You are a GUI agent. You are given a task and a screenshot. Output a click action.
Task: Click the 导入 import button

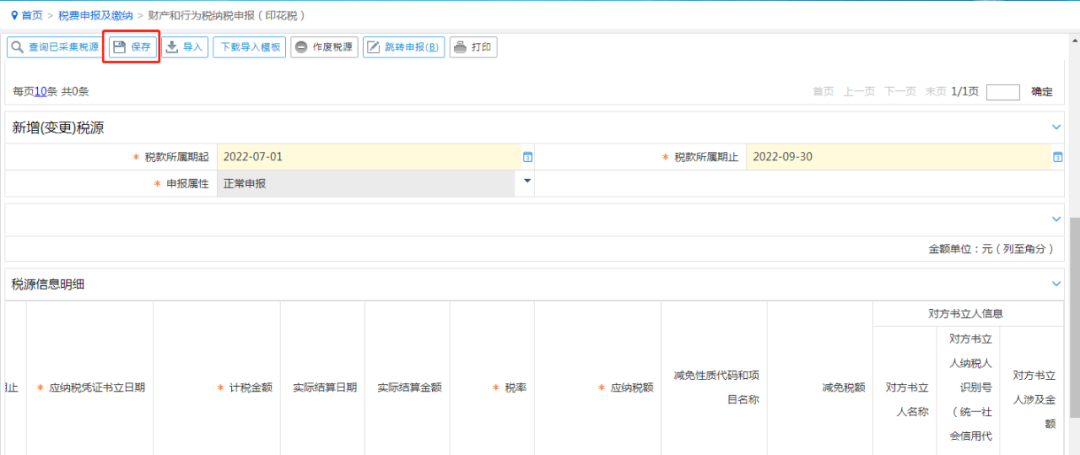(185, 47)
